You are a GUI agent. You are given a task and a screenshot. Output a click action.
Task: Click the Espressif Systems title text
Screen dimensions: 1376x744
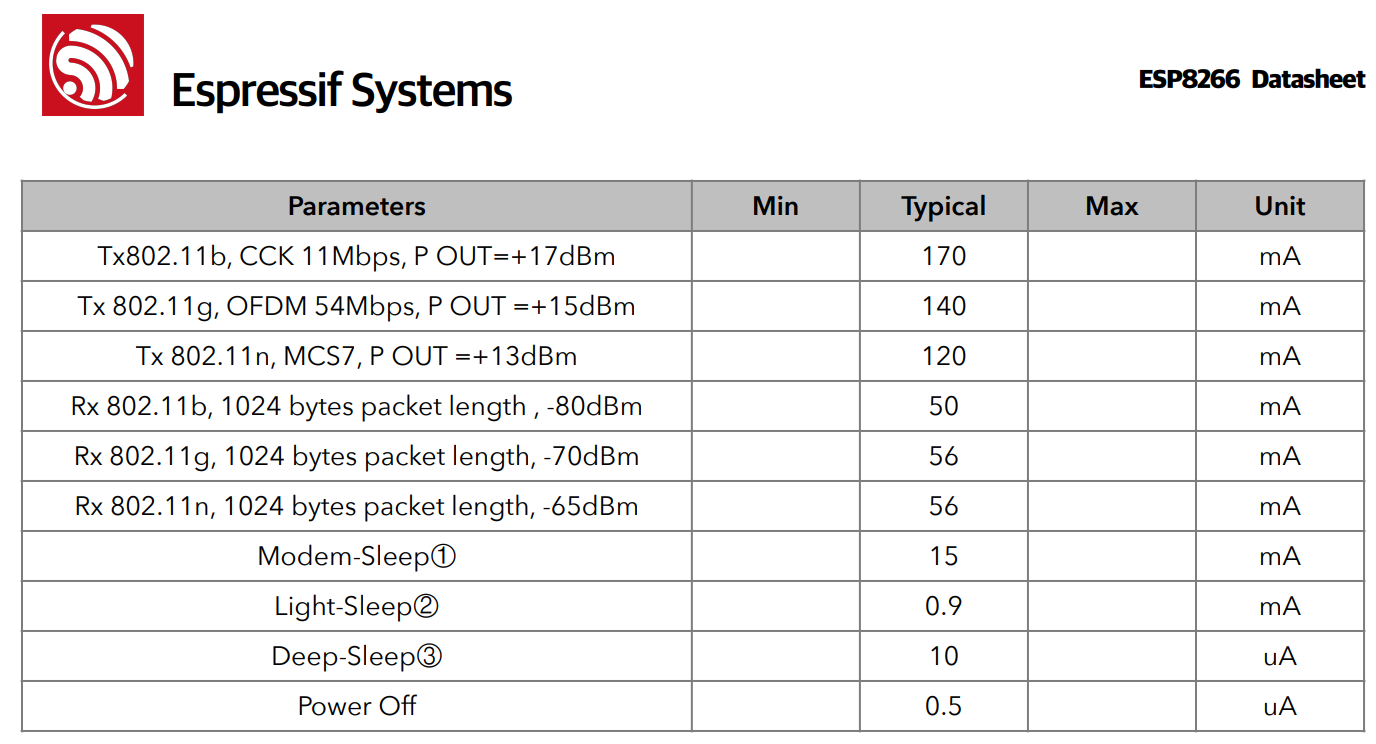click(x=342, y=91)
